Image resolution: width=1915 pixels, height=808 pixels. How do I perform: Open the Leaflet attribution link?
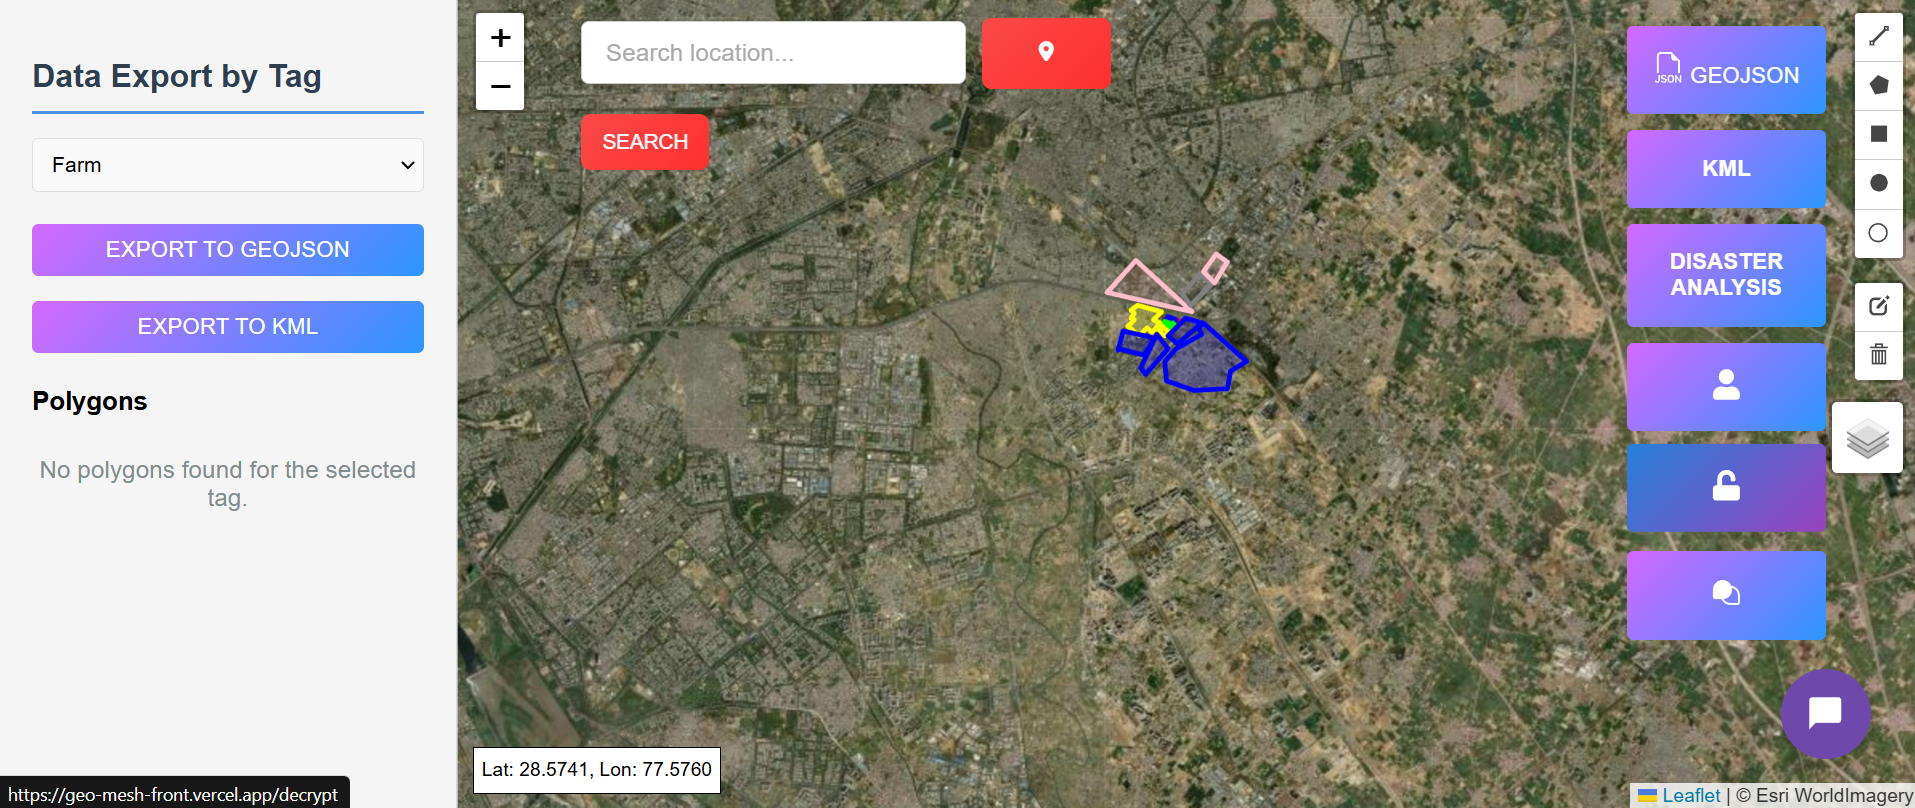[x=1690, y=795]
